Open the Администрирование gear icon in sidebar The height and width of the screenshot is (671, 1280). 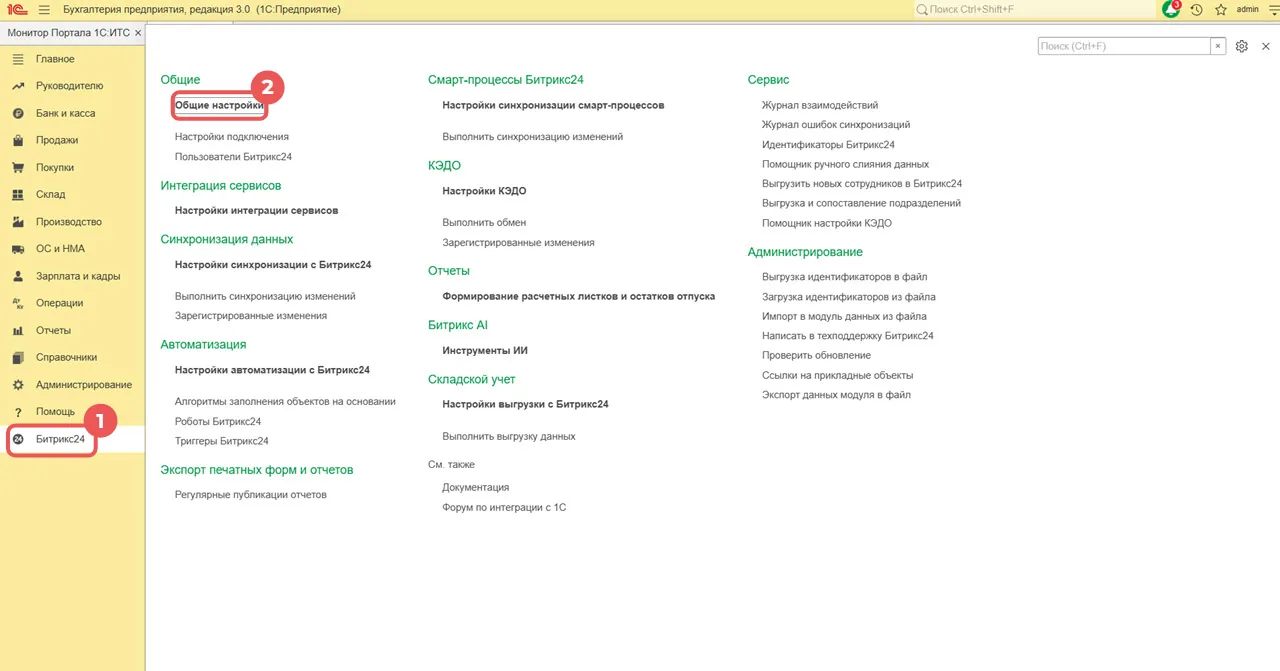coord(18,384)
